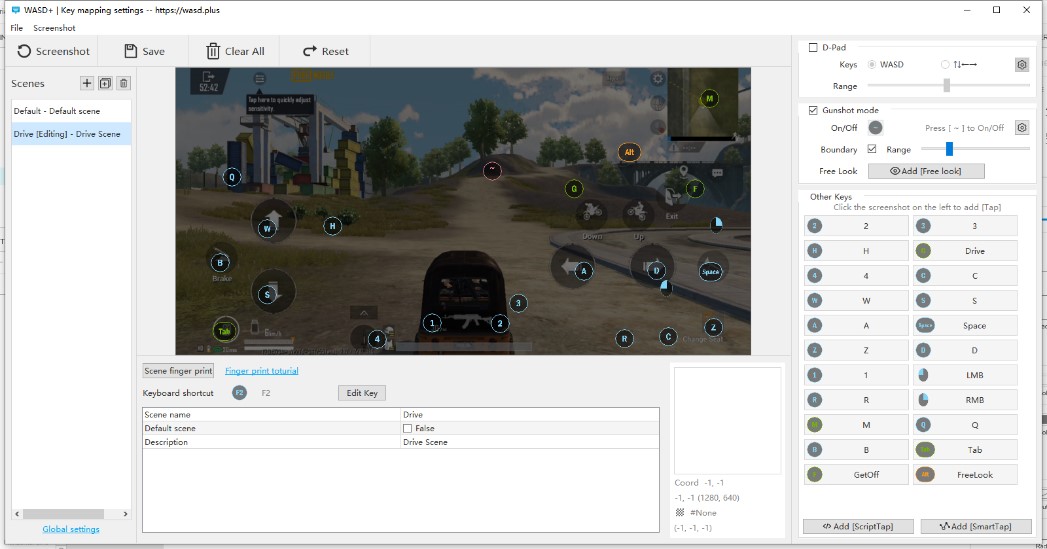Select the Alt key marker on the screenshot

[x=629, y=152]
